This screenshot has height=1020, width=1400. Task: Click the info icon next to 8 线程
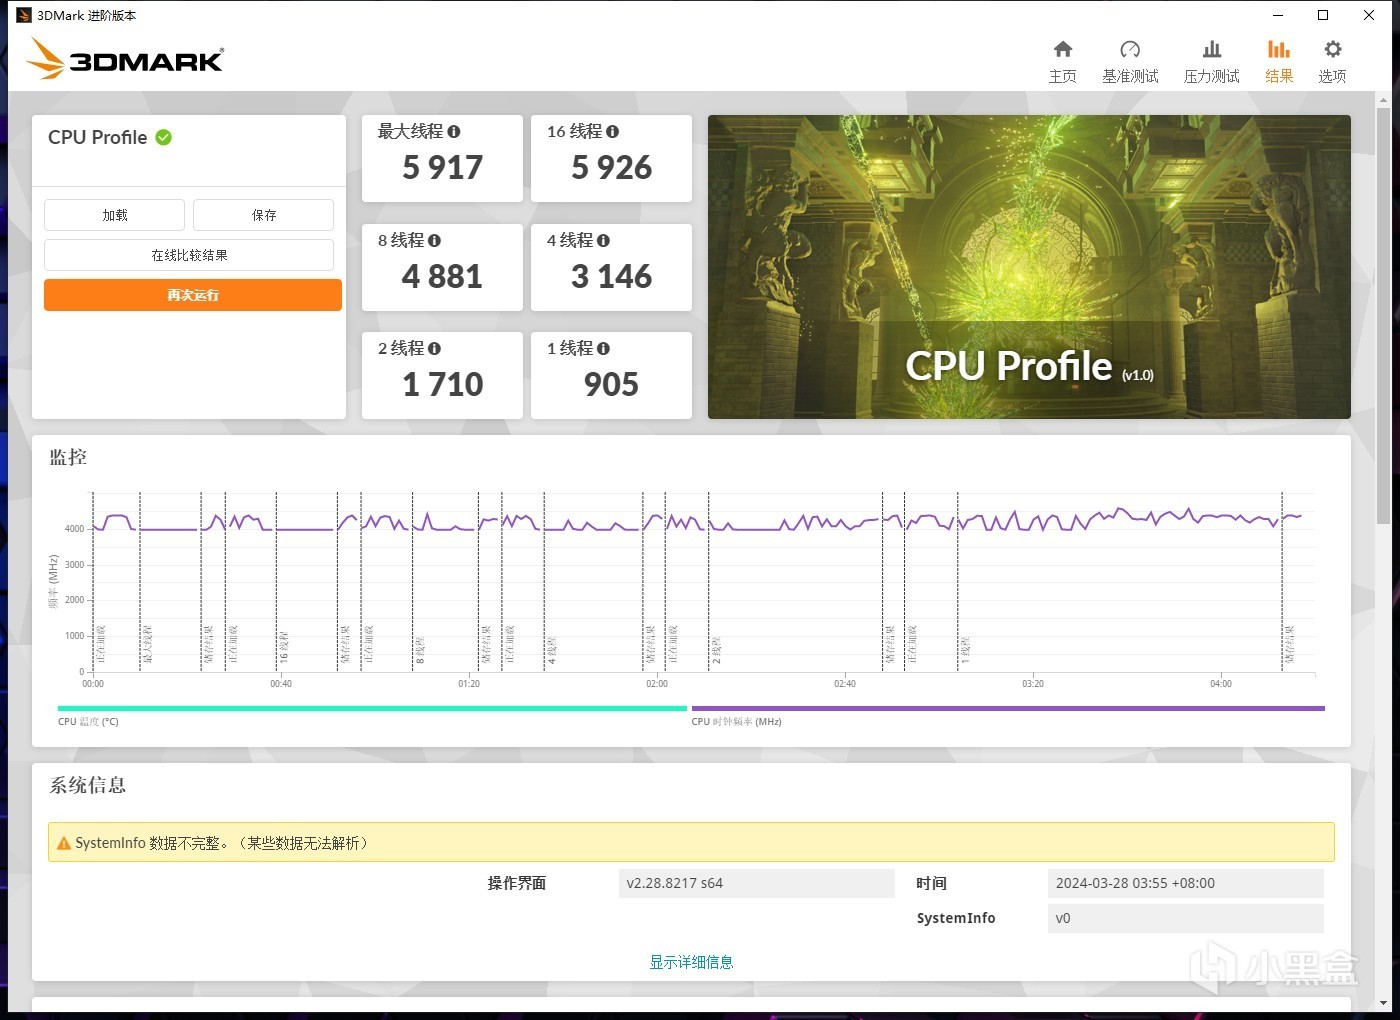(x=434, y=240)
